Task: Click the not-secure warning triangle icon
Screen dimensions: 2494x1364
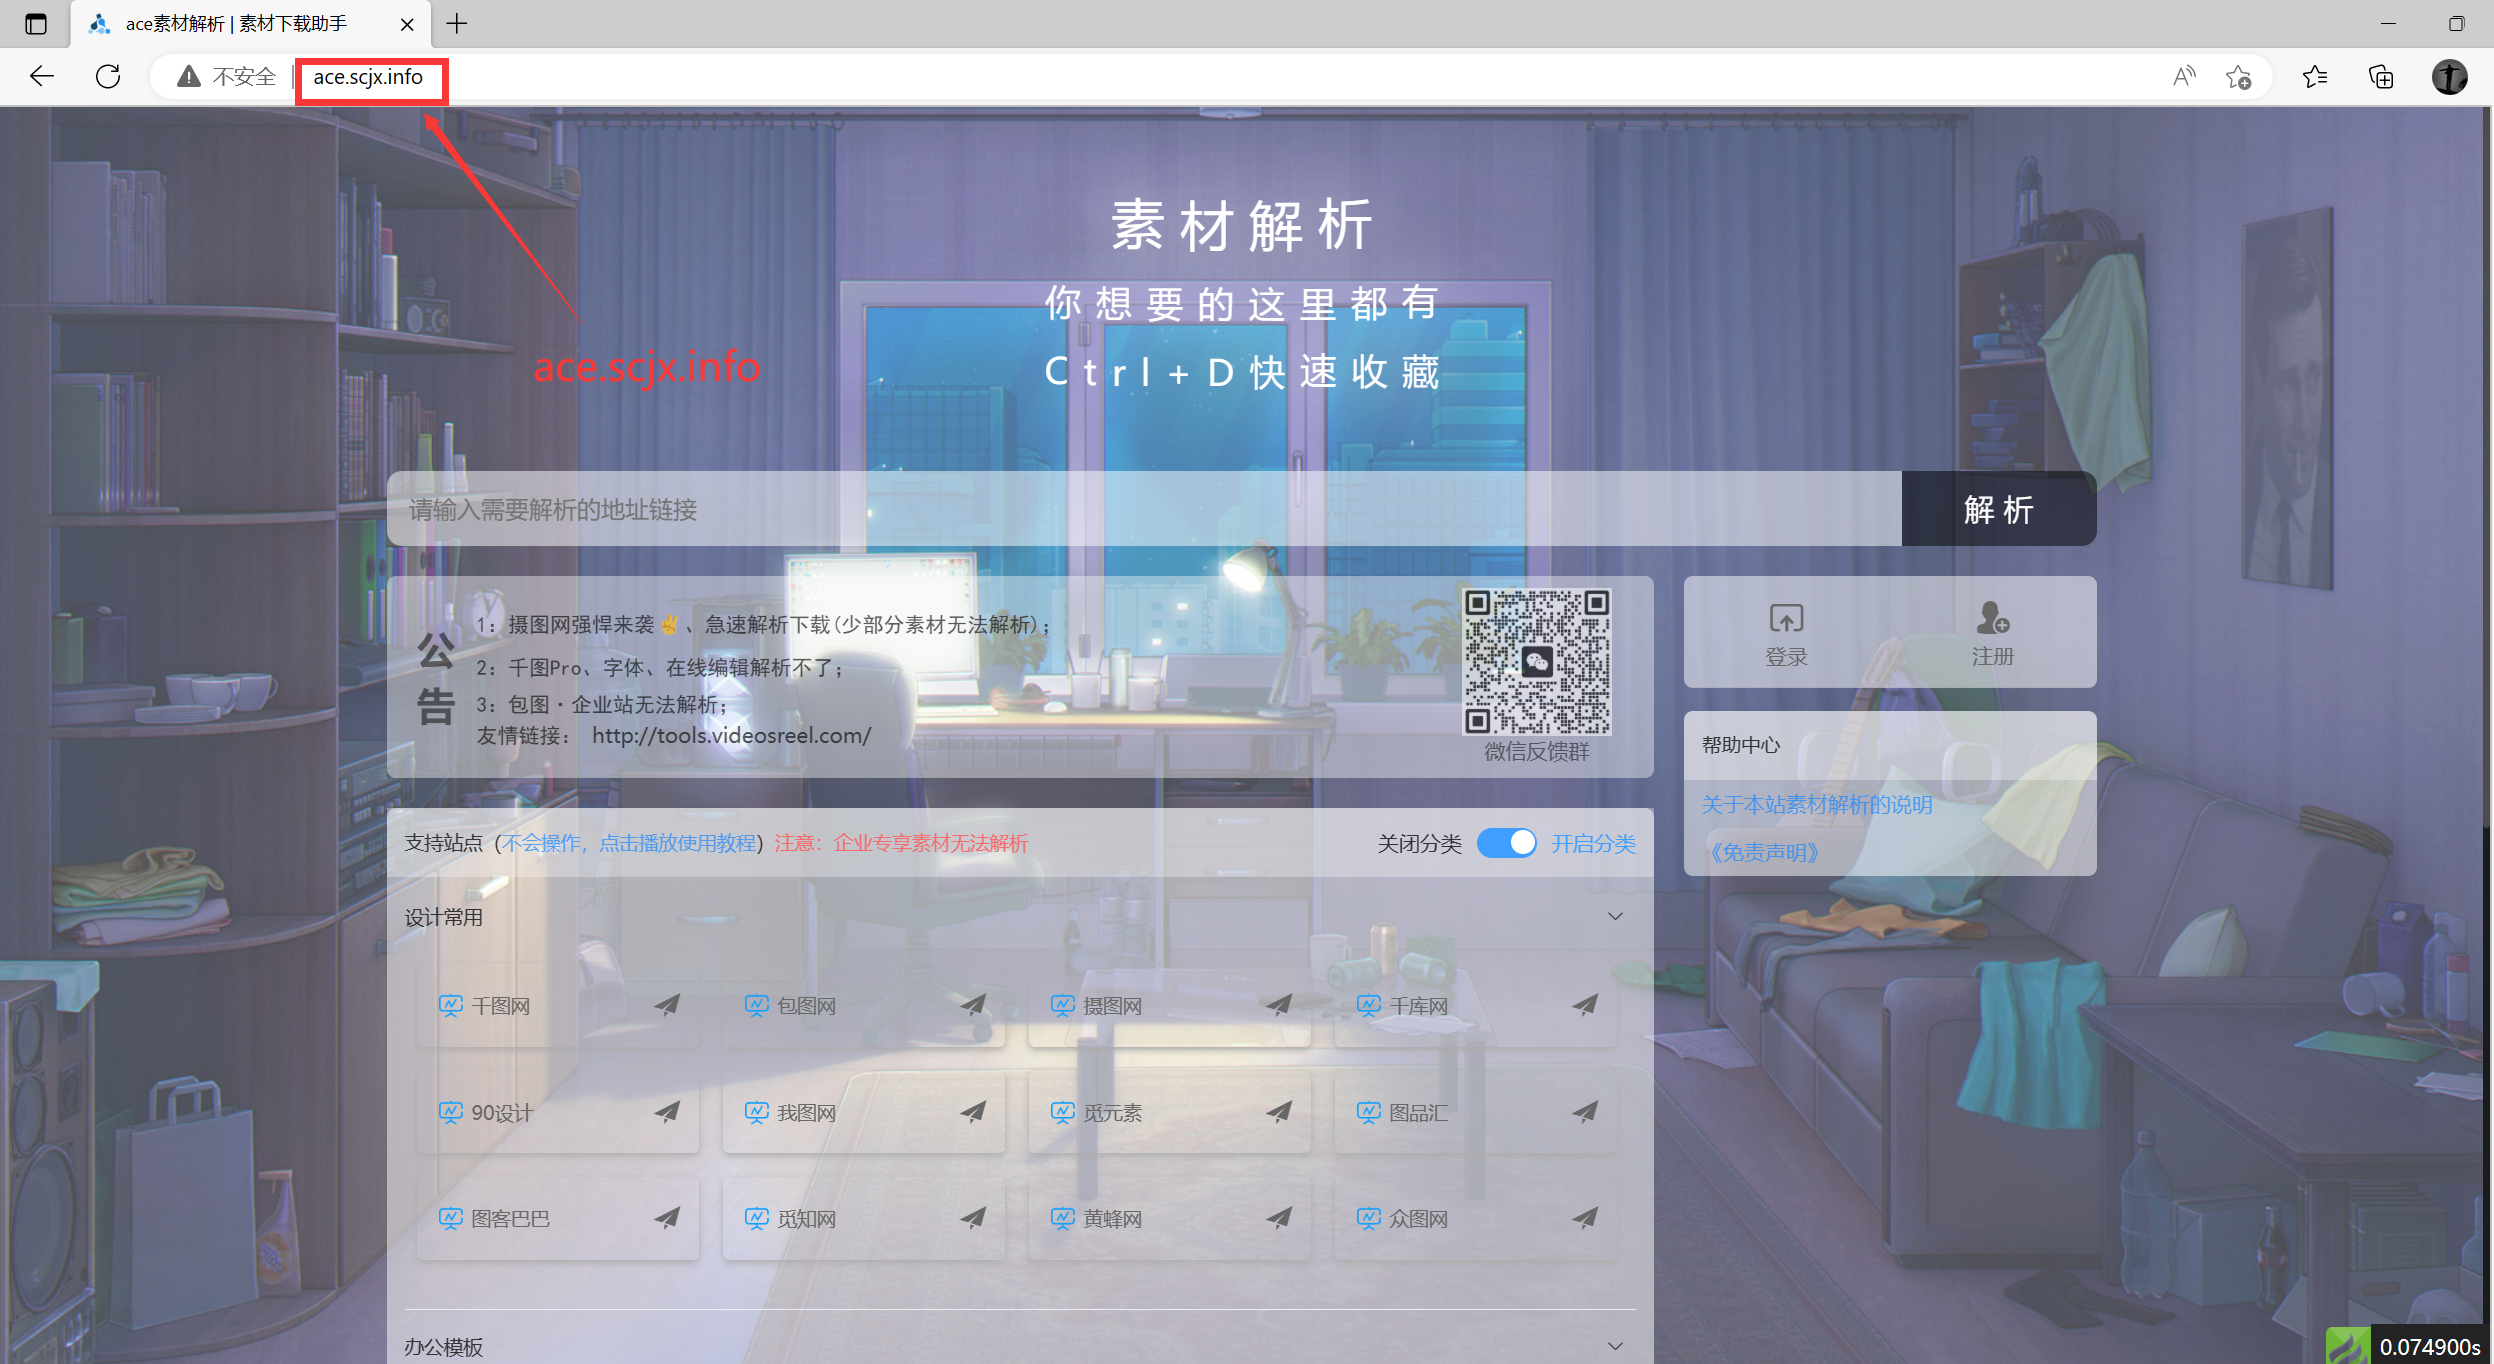Action: (188, 76)
